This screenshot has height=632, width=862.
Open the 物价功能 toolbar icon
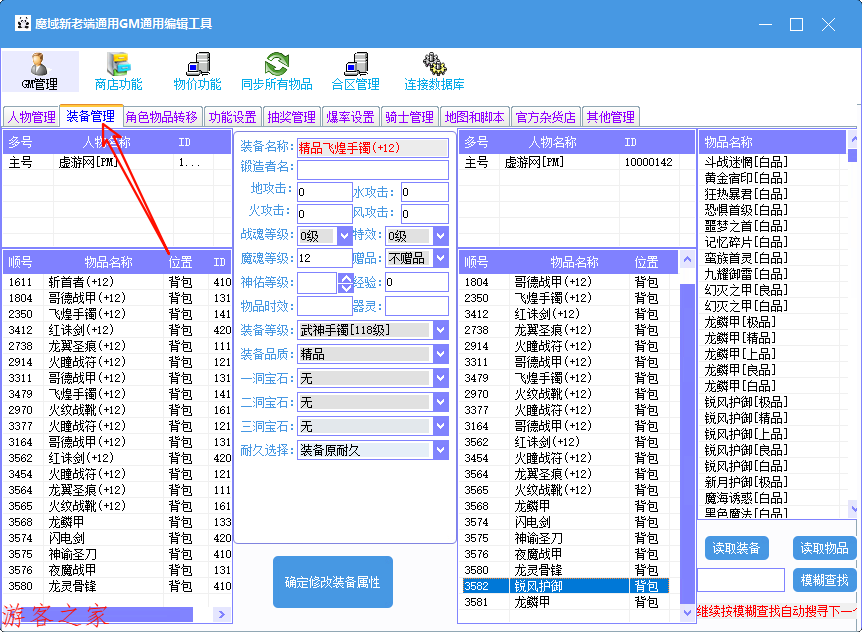pyautogui.click(x=197, y=71)
